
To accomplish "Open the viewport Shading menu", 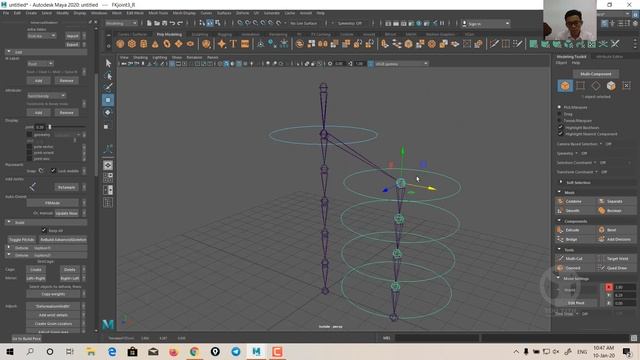I will (140, 58).
